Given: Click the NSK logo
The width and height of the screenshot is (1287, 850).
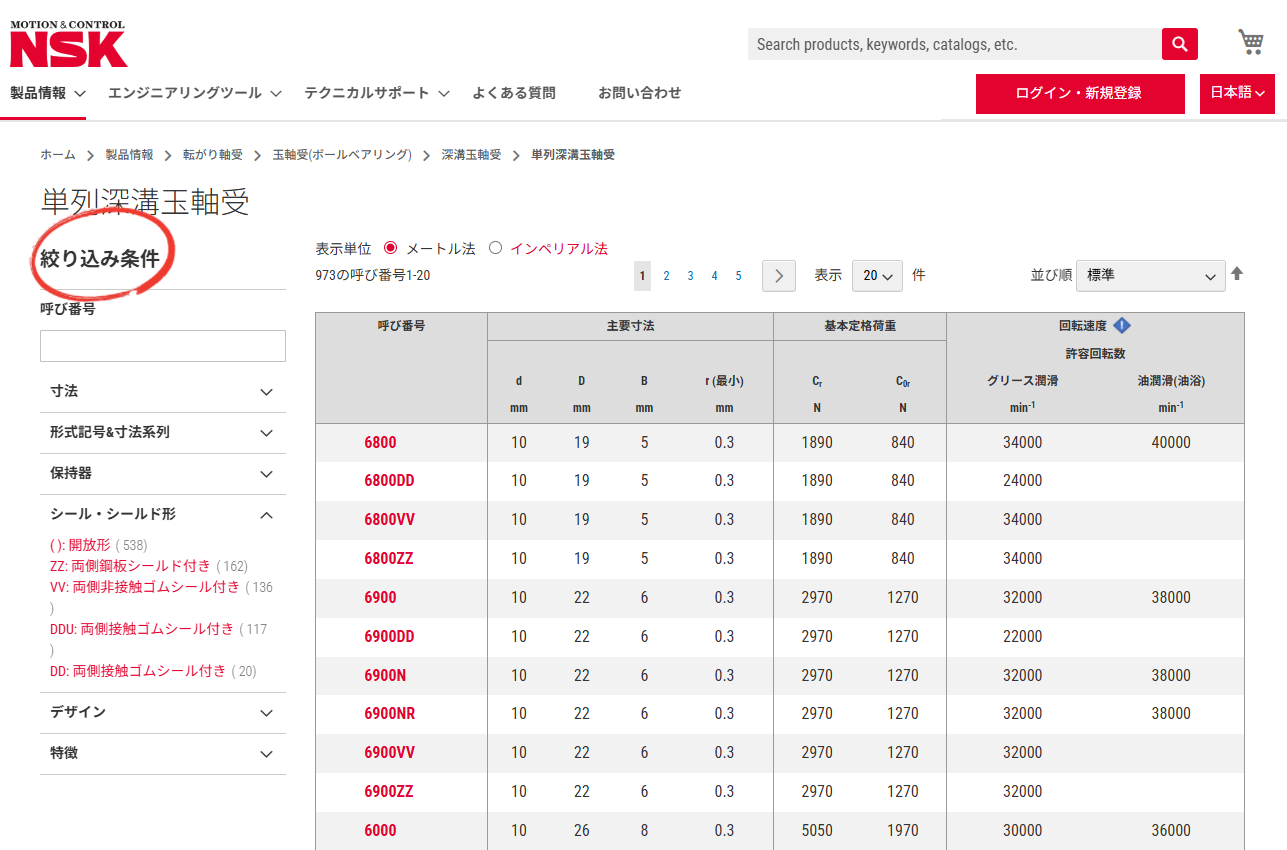Looking at the screenshot, I should (x=66, y=42).
